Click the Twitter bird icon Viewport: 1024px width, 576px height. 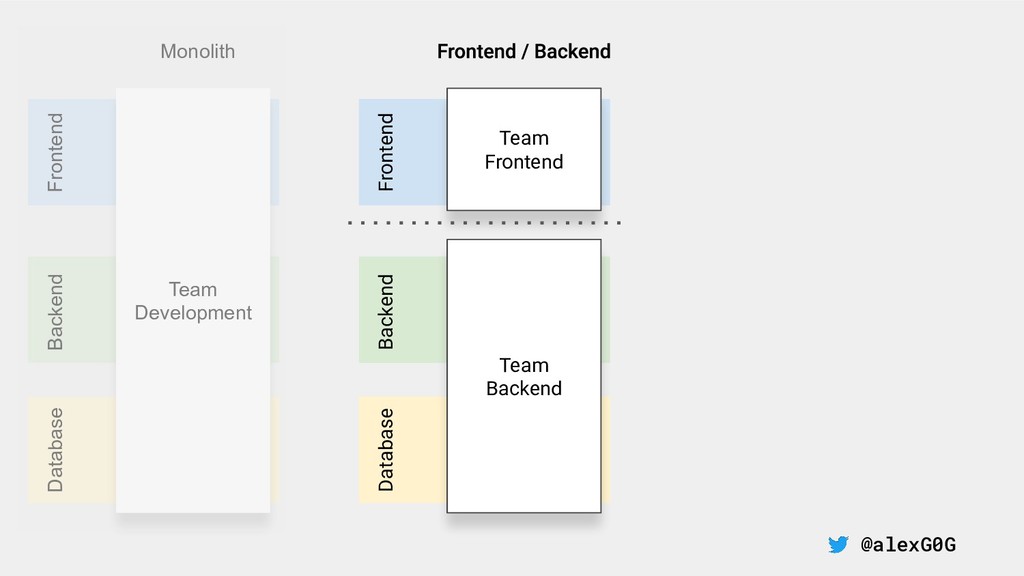point(838,545)
